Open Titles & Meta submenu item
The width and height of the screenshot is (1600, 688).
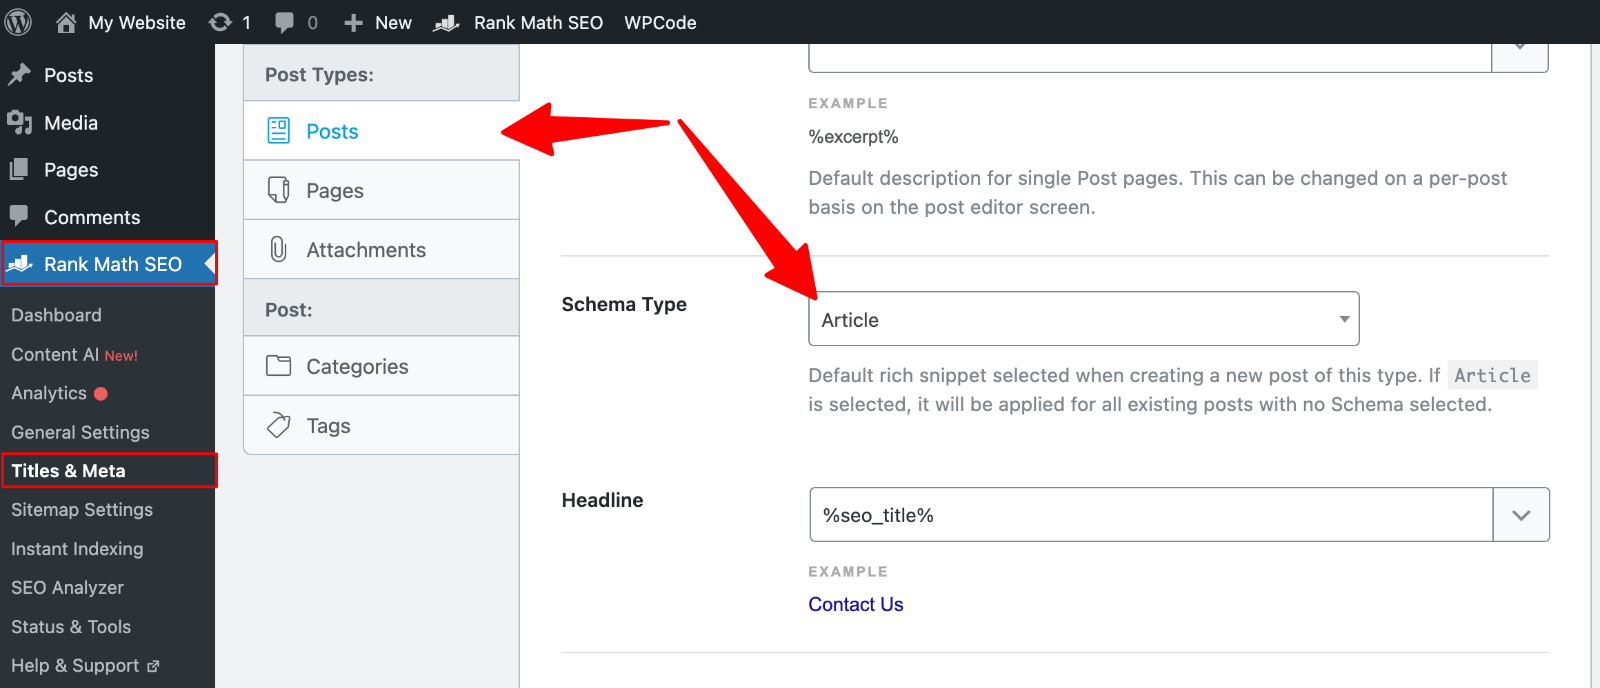(68, 471)
